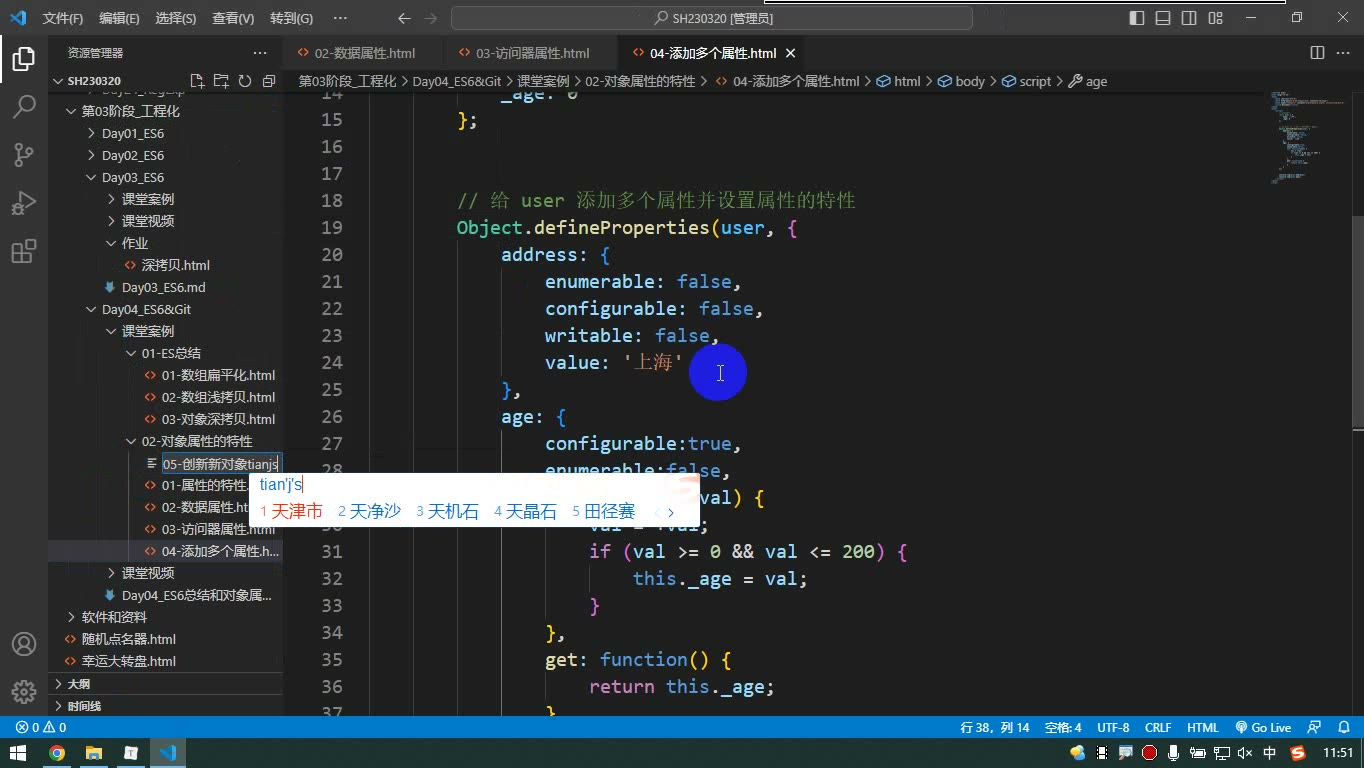This screenshot has height=768, width=1364.
Task: Select IME candidate 天津市
Action: [291, 511]
